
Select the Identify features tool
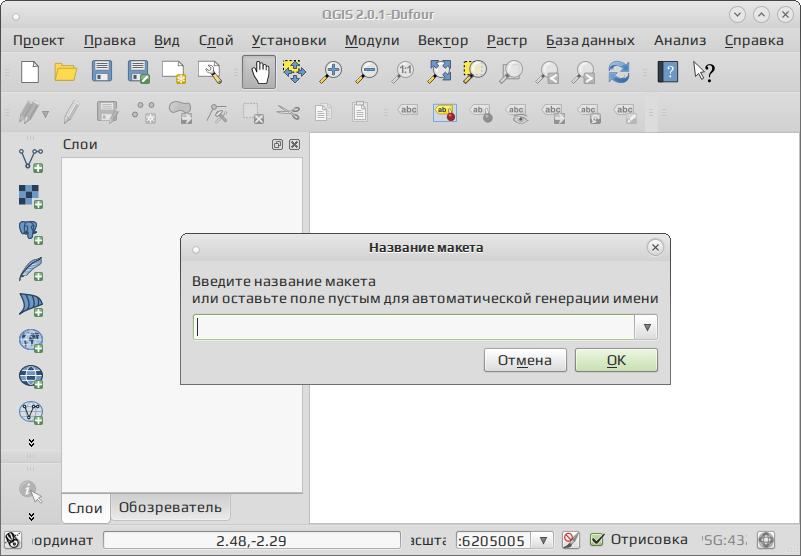coord(31,491)
